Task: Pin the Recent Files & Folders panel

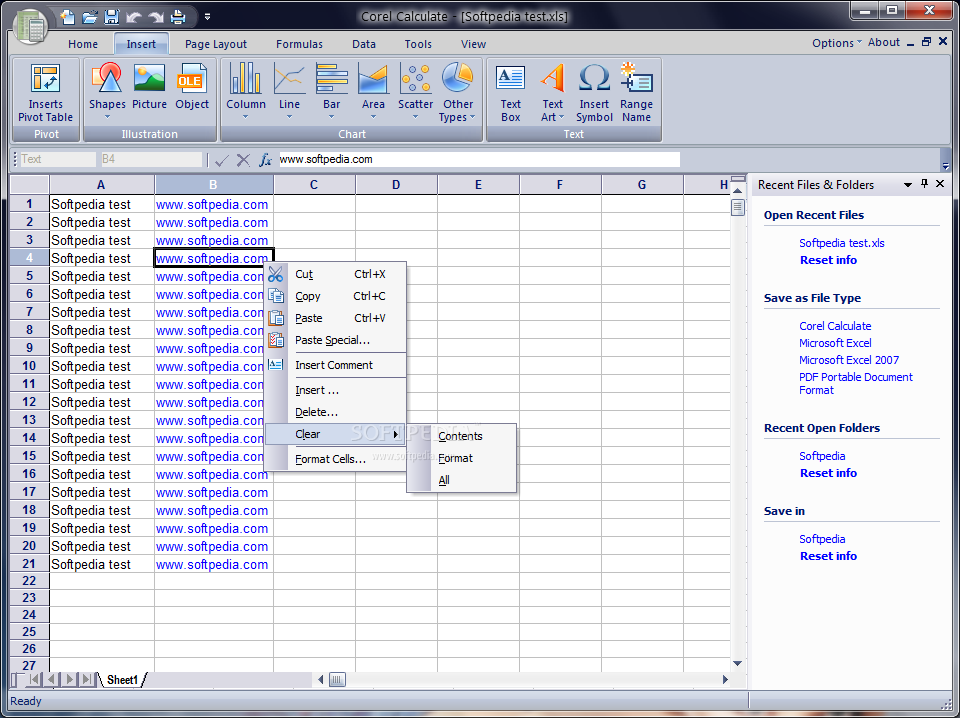Action: [924, 184]
